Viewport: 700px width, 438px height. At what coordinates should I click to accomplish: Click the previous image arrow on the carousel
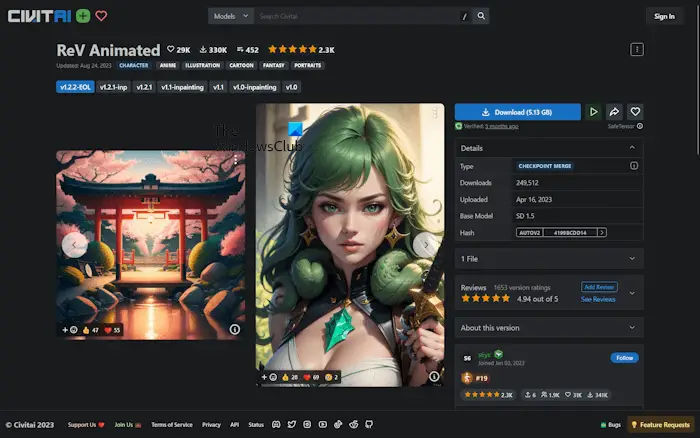pos(75,245)
